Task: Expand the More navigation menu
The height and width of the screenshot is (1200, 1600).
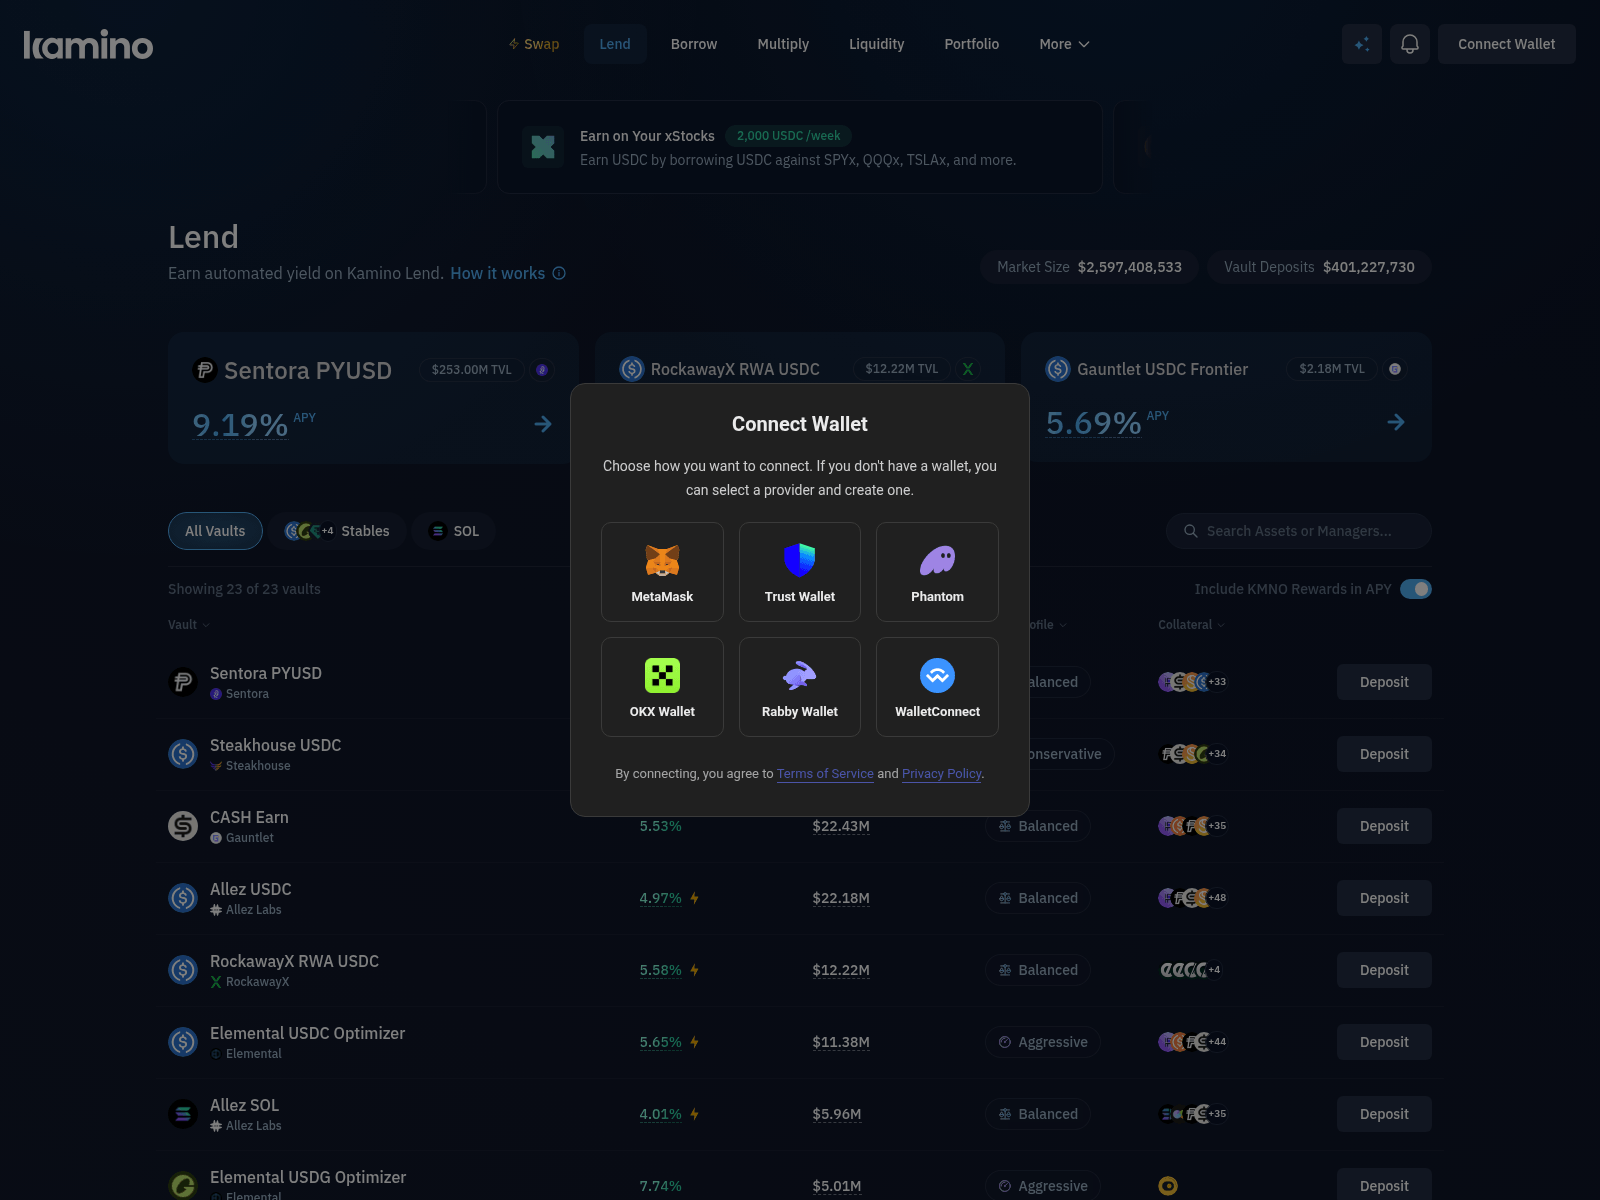Action: (1064, 44)
